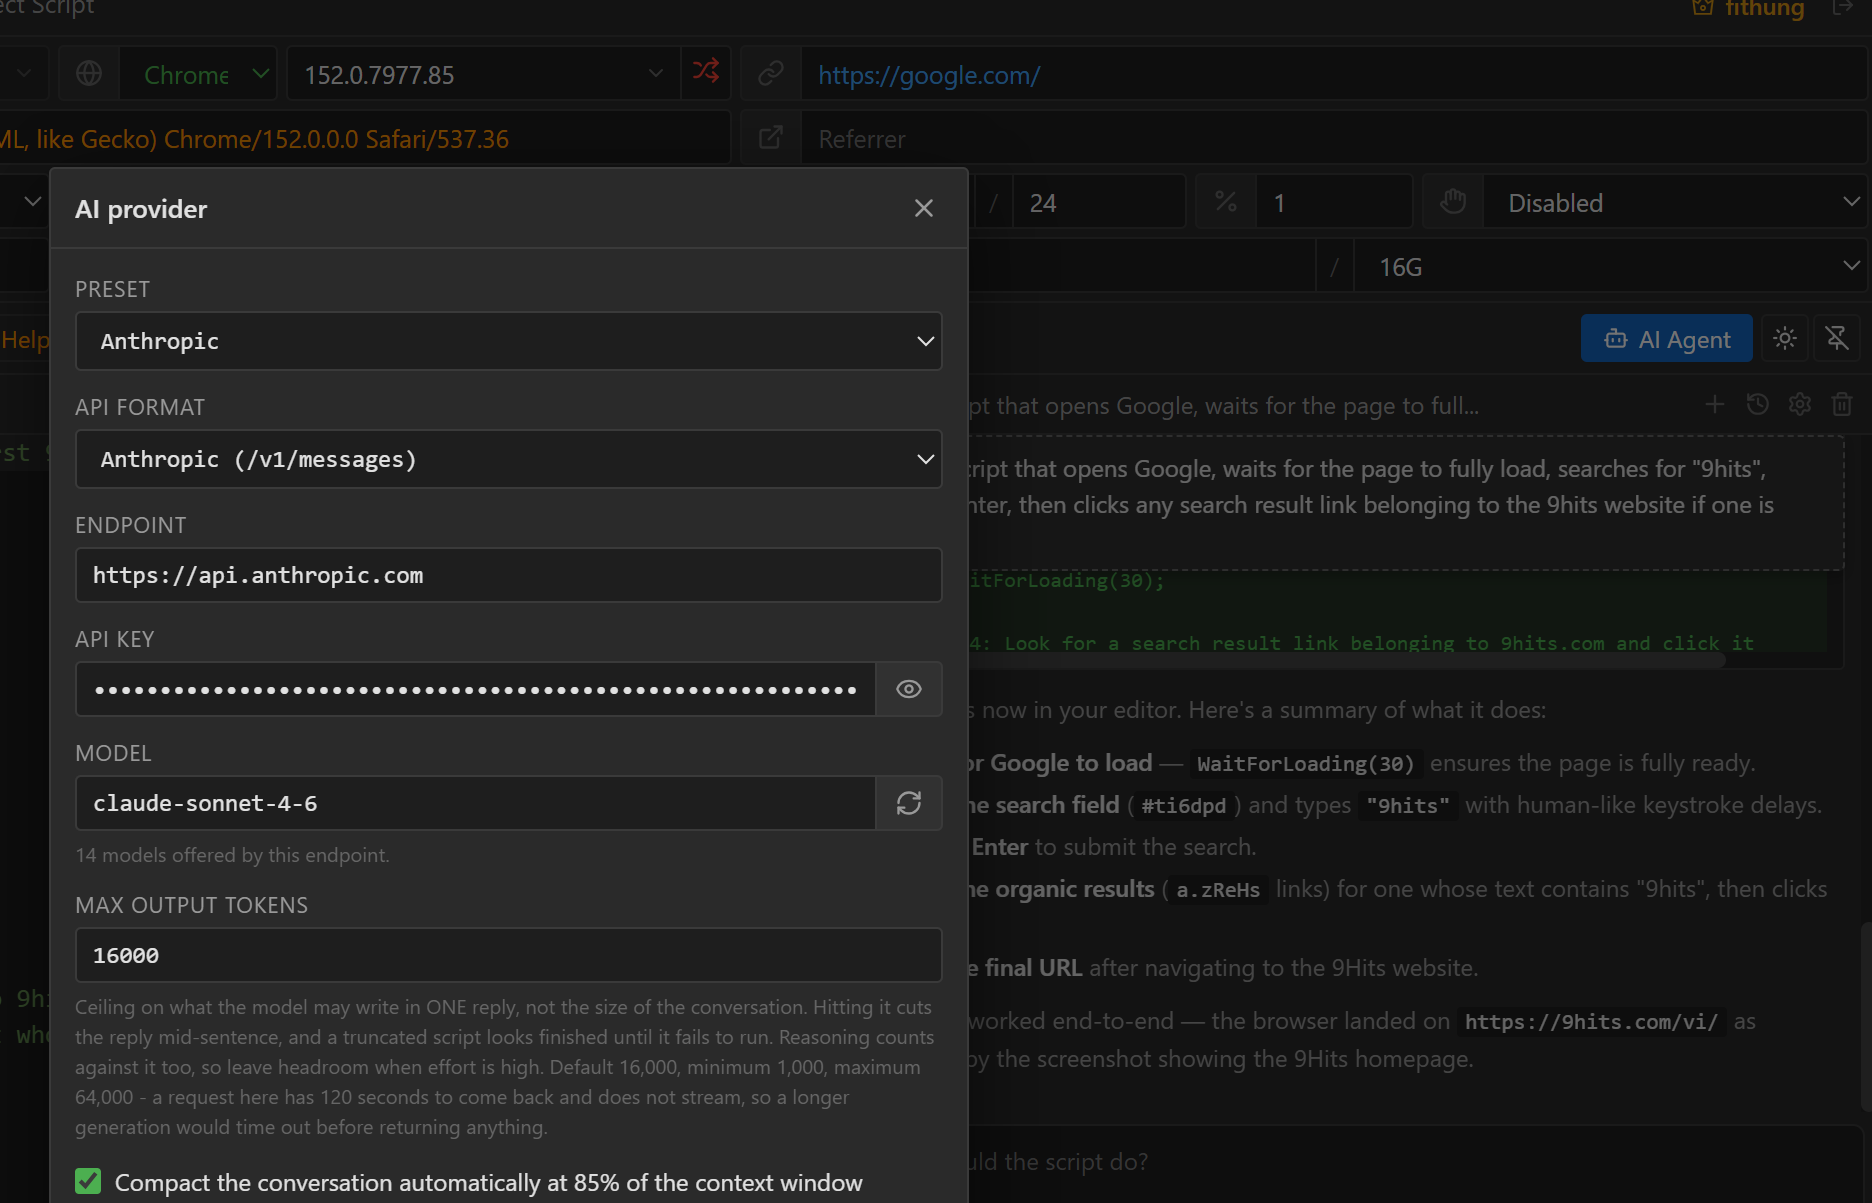The height and width of the screenshot is (1203, 1872).
Task: Click the fithung account name
Action: (x=1764, y=9)
